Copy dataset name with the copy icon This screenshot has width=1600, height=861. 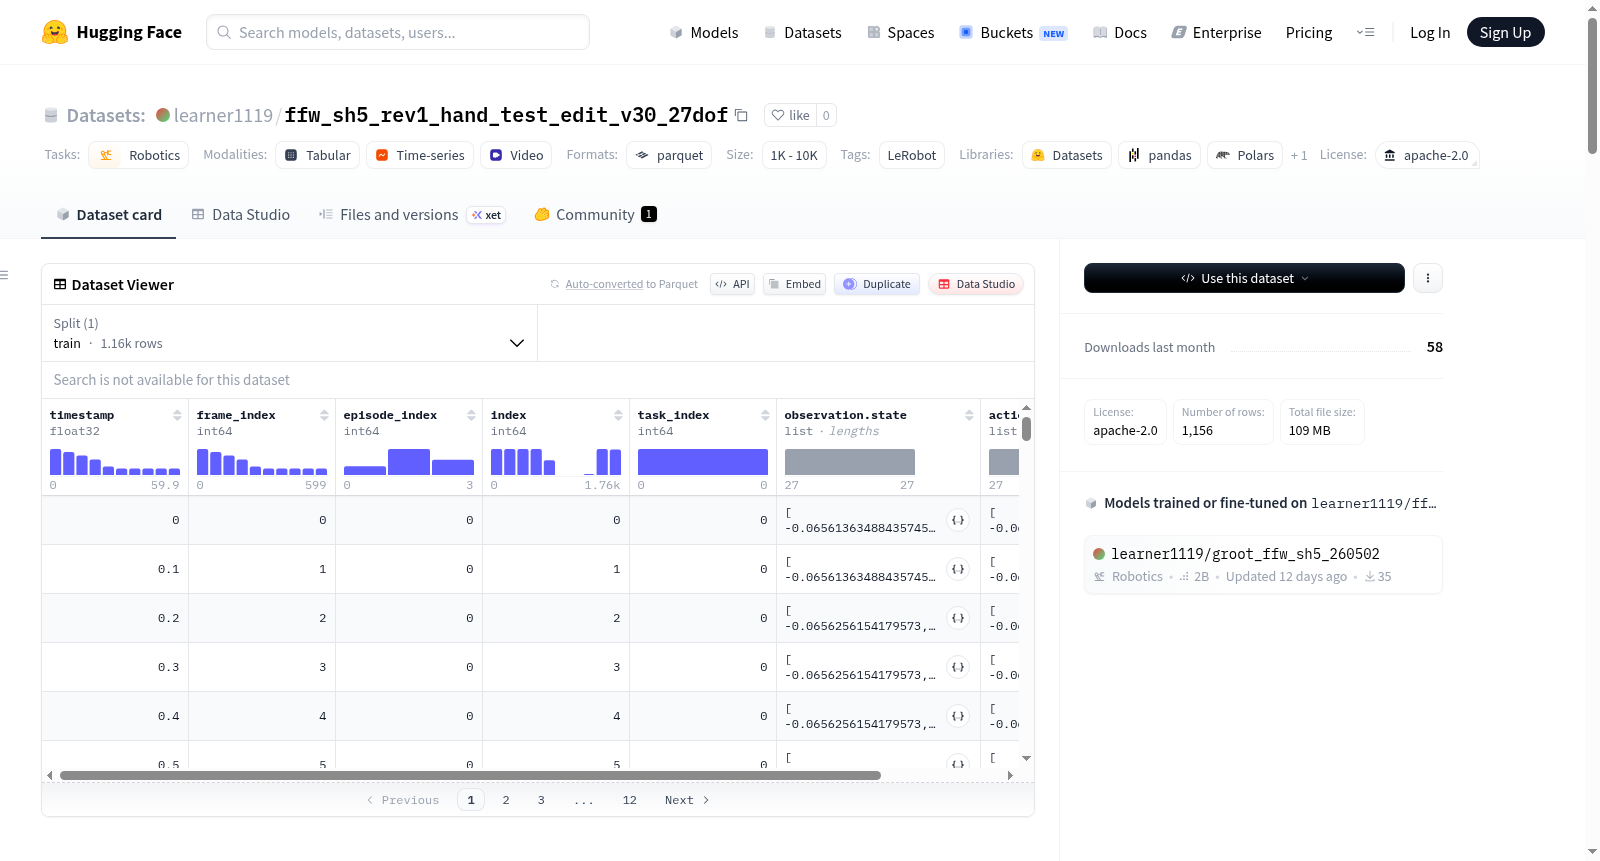[x=741, y=115]
